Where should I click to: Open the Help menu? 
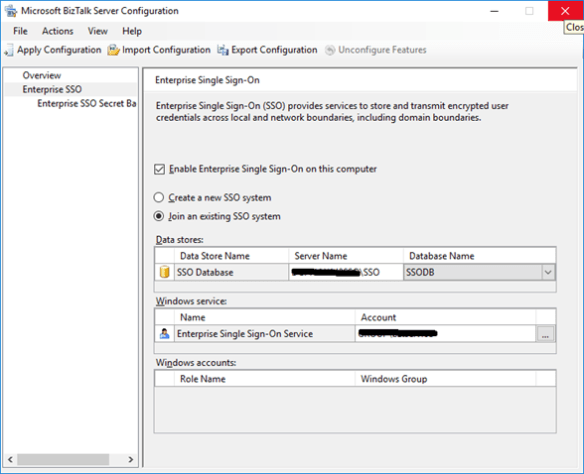pos(132,31)
